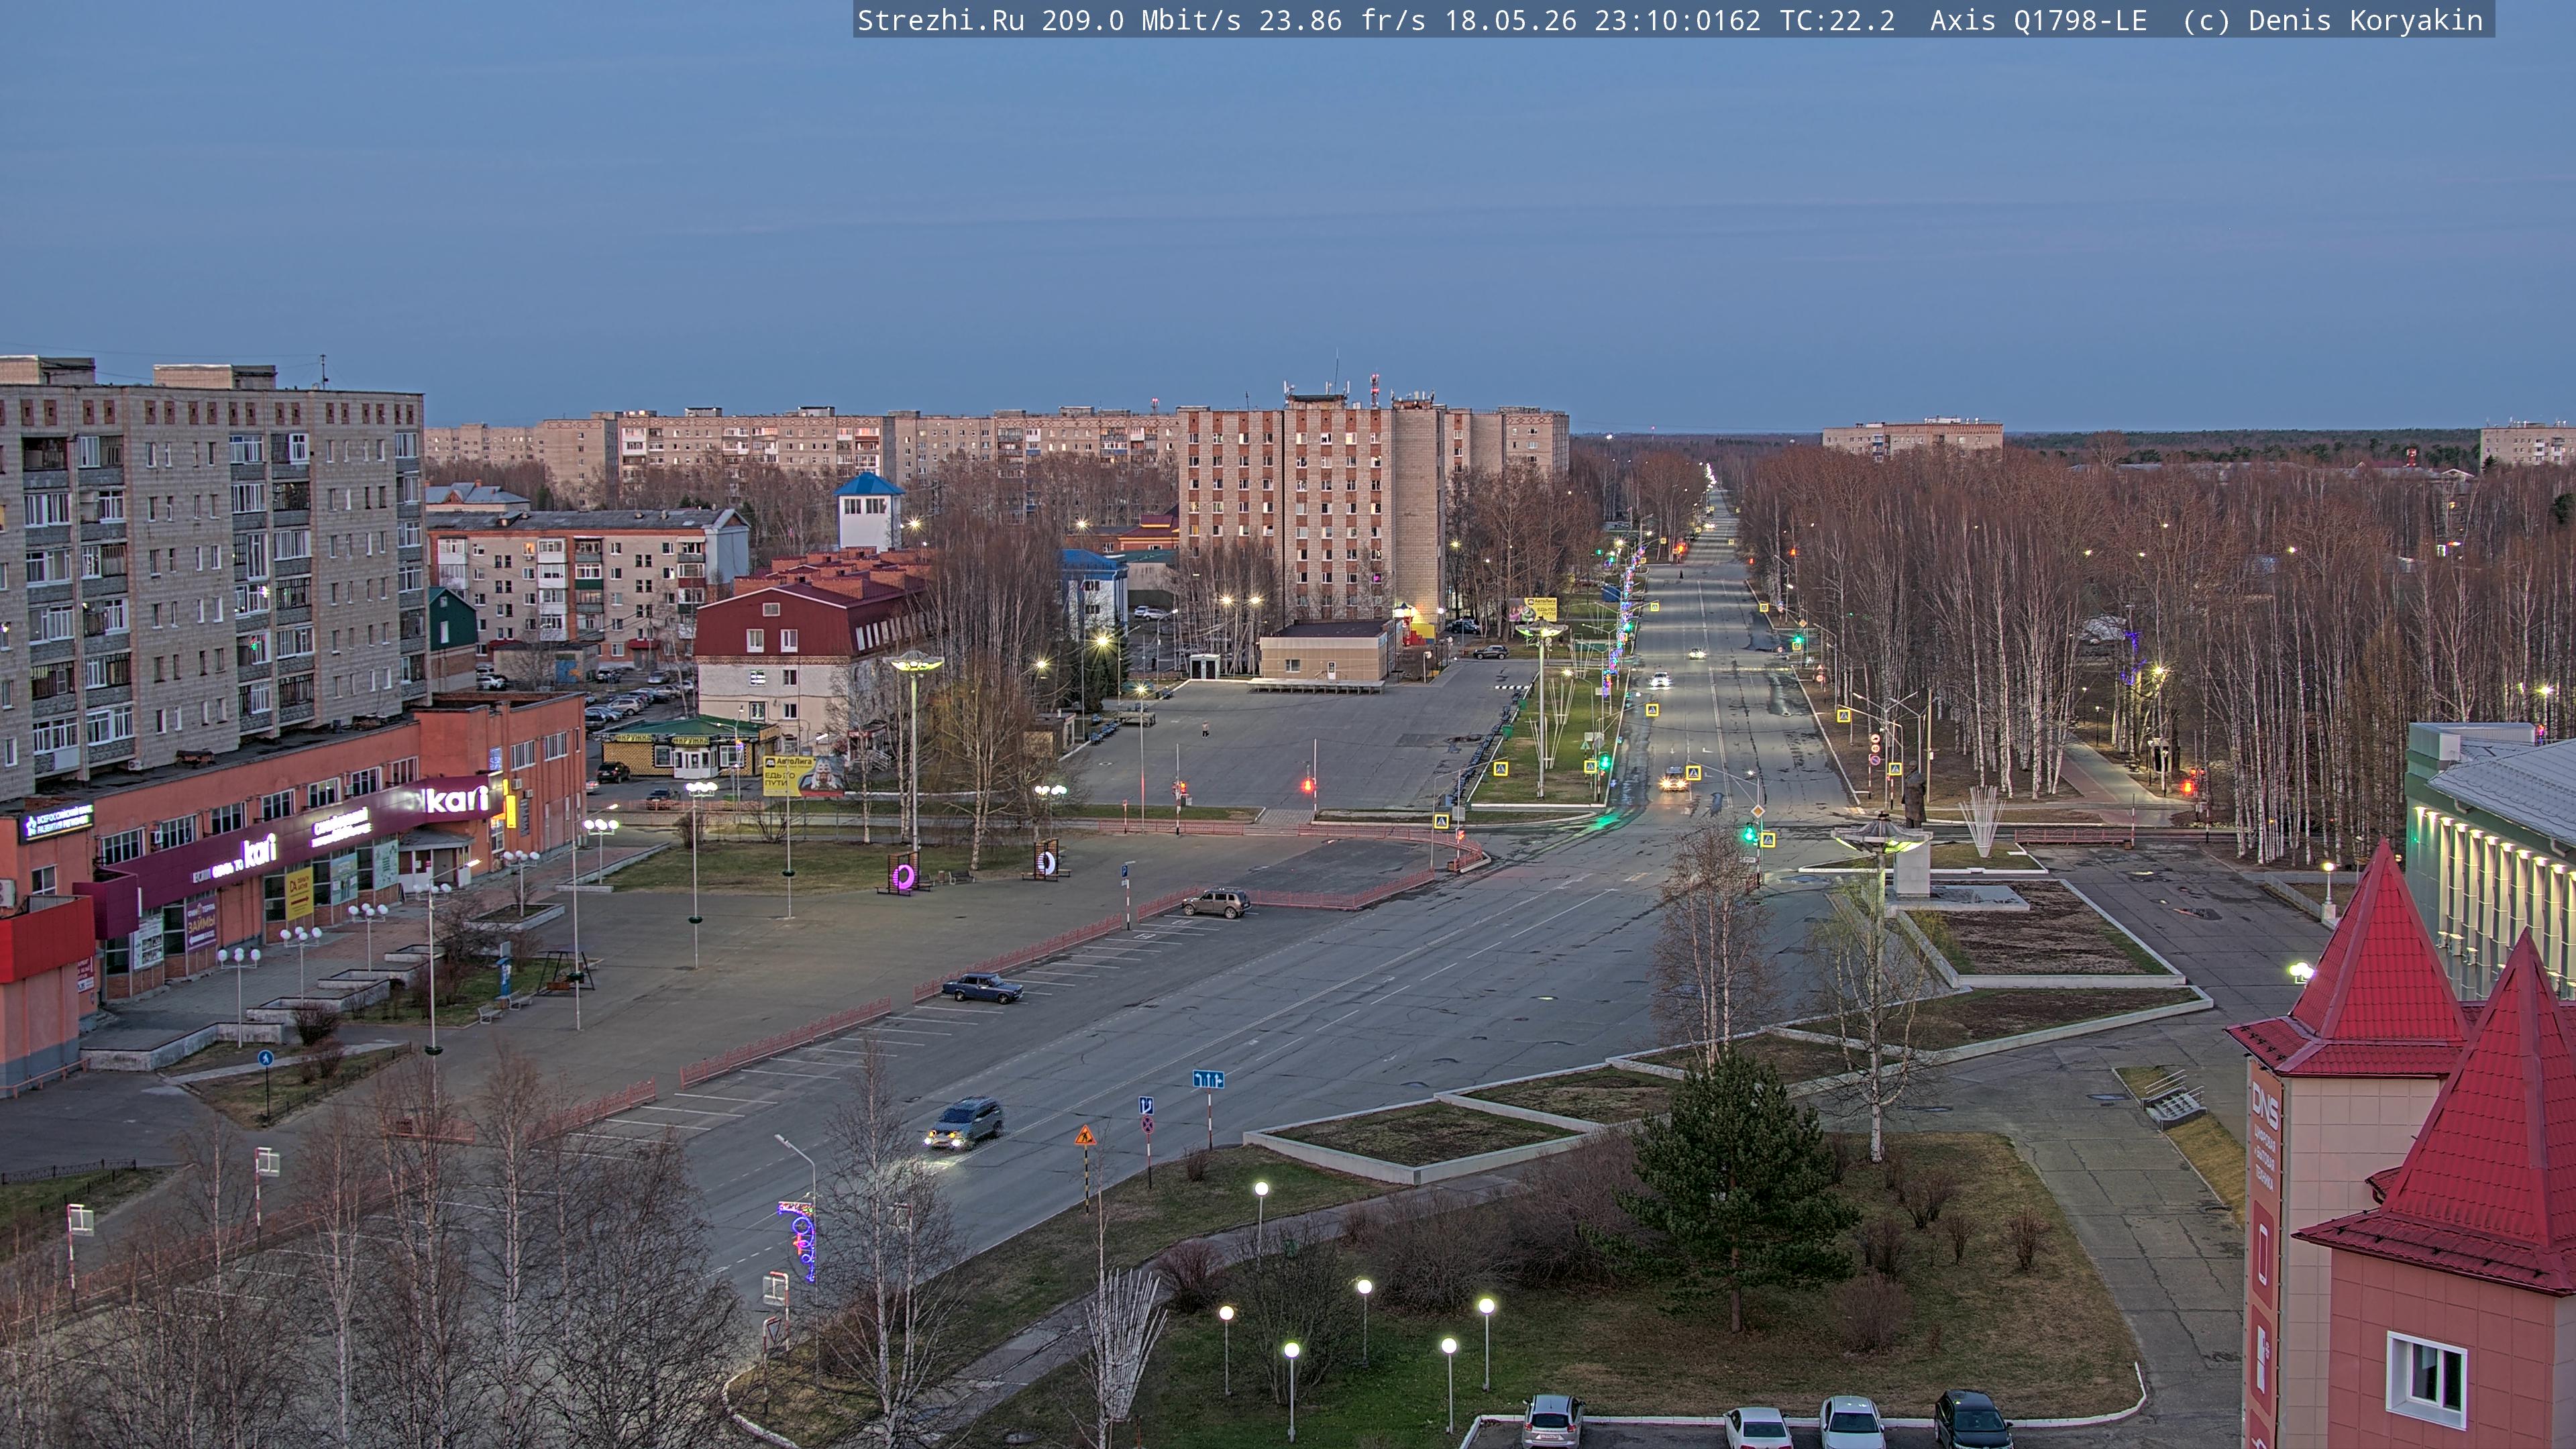2576x1449 pixels.
Task: Click the Denis Koryakin copyright text
Action: pyautogui.click(x=2365, y=20)
